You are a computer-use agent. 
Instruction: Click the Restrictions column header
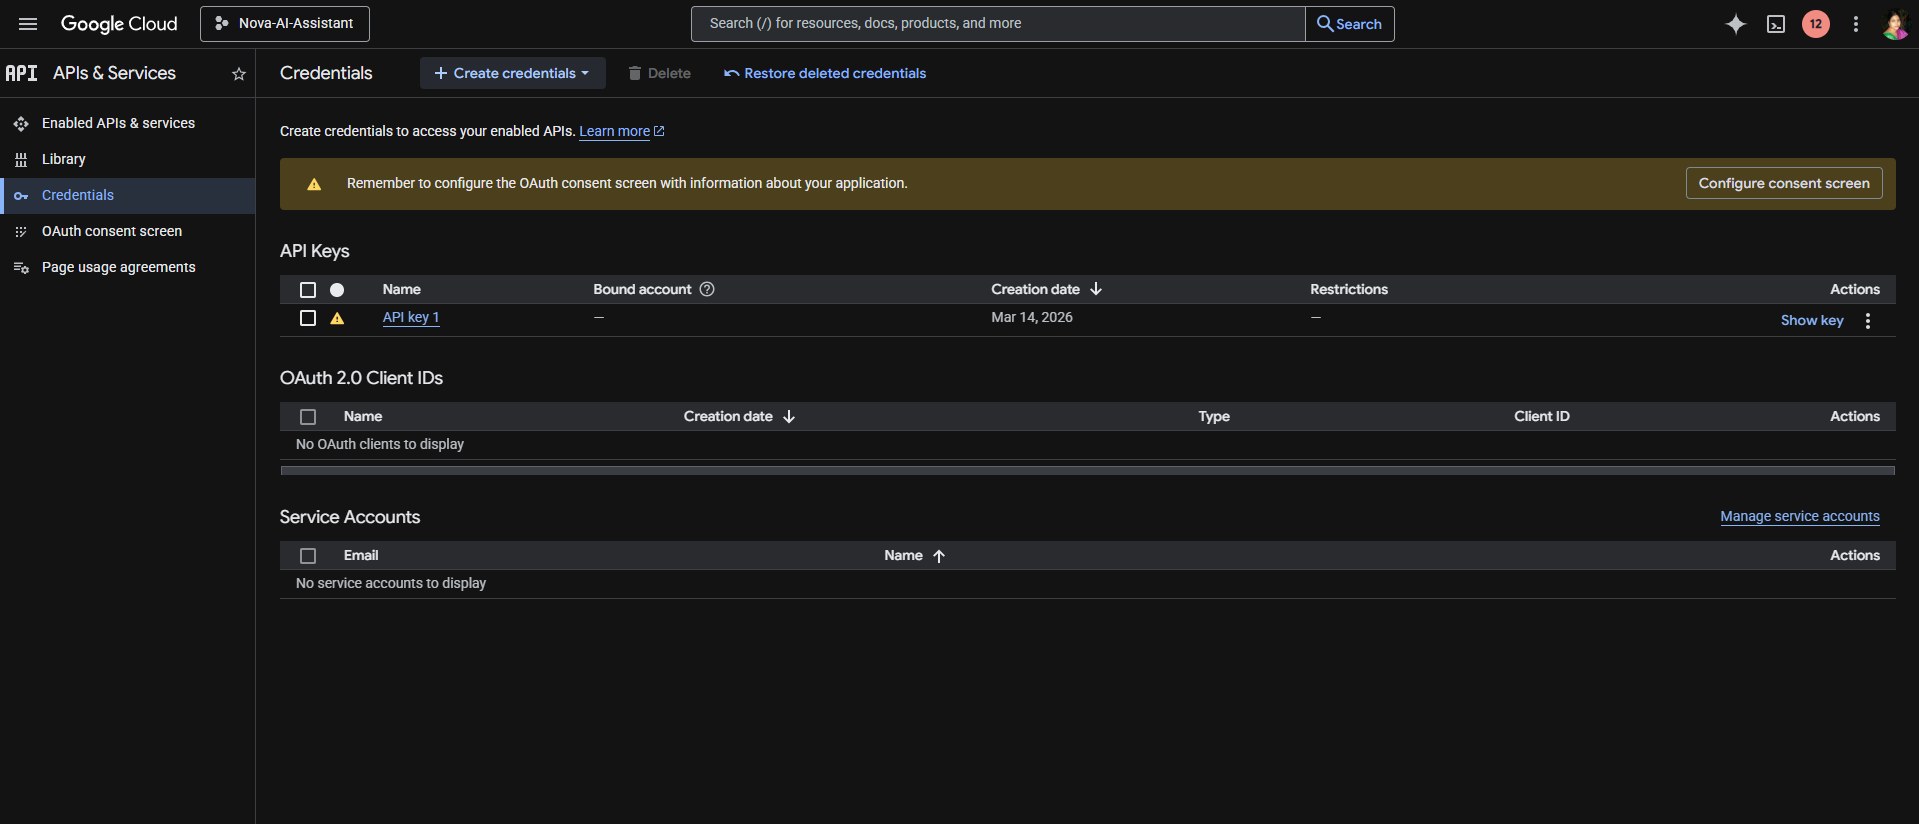pos(1349,289)
